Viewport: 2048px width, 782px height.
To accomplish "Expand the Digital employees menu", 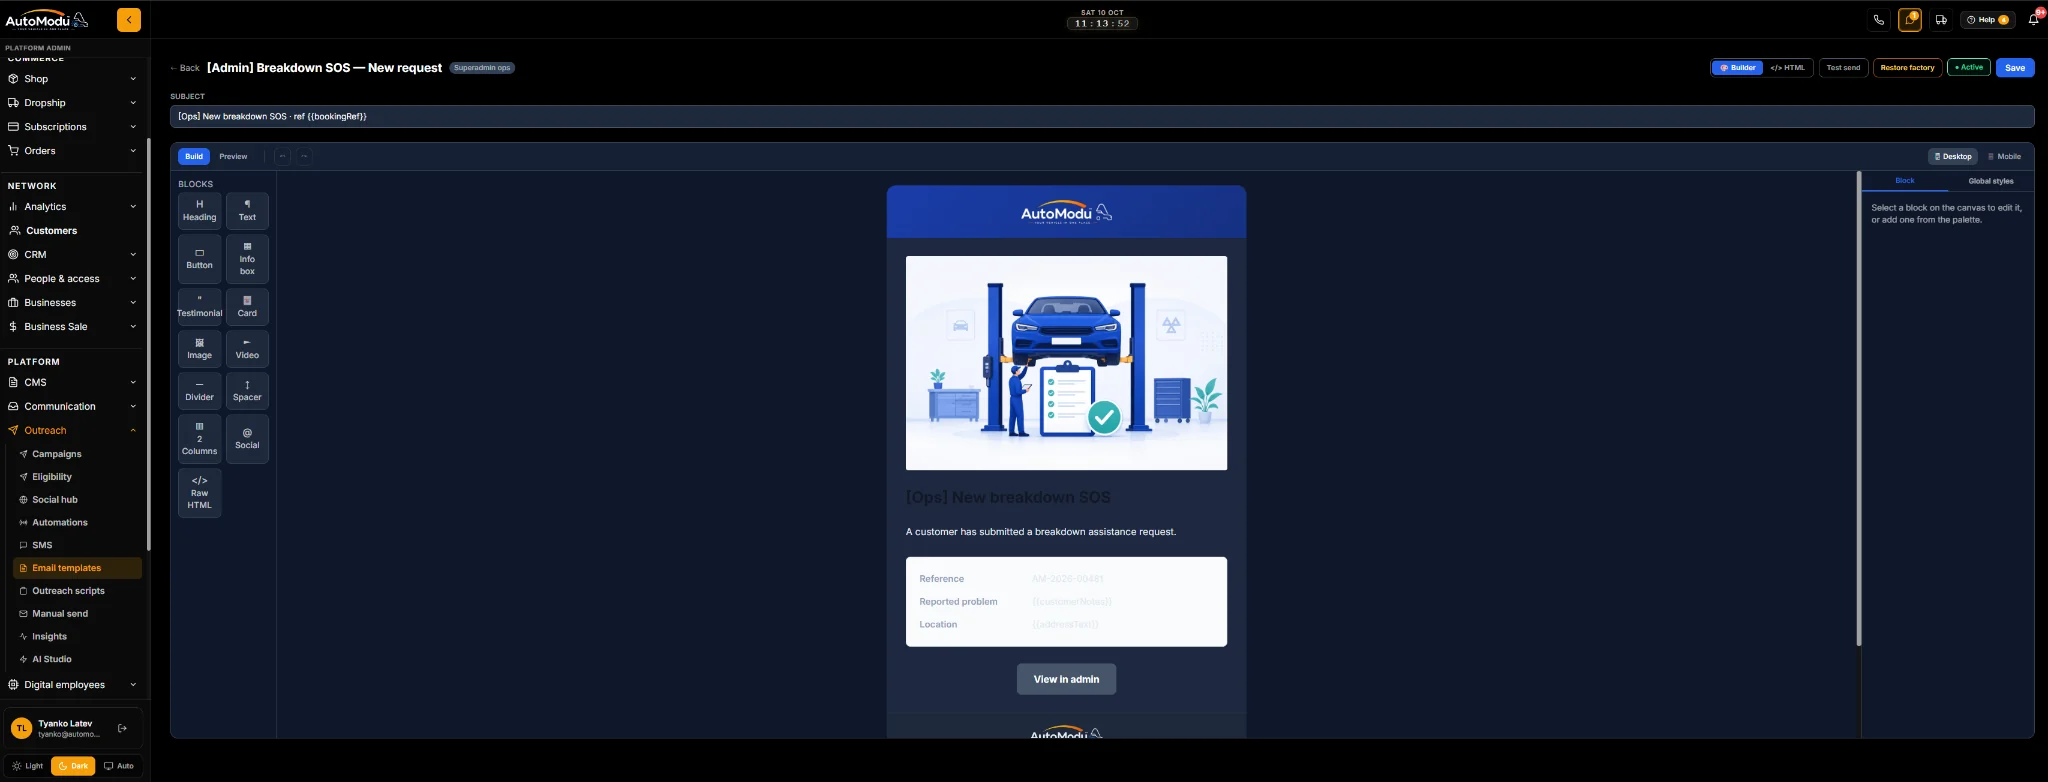I will coord(72,685).
